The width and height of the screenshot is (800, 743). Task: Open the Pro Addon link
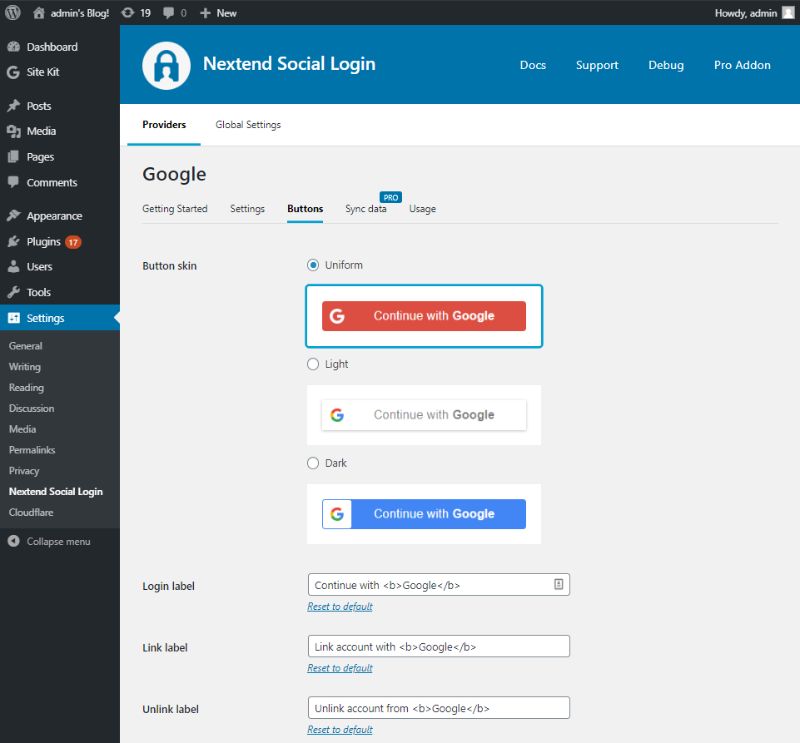[x=742, y=65]
